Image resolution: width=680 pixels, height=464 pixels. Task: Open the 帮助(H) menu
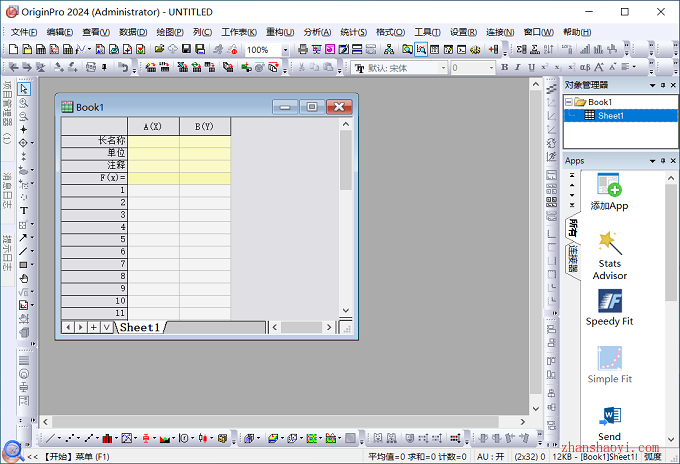click(577, 32)
